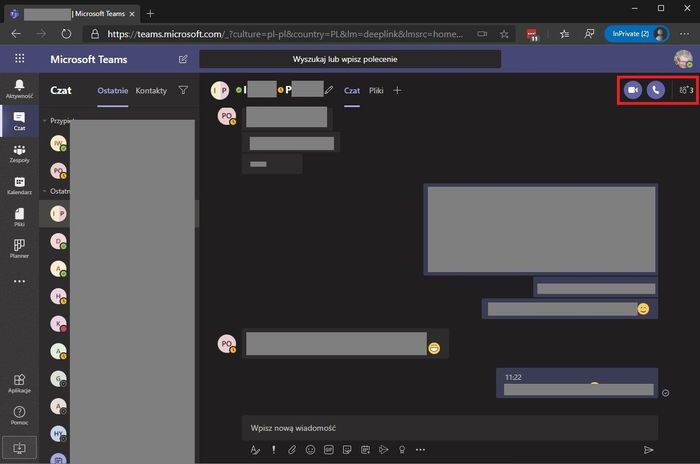Start a video call
This screenshot has width=700, height=464.
click(633, 90)
